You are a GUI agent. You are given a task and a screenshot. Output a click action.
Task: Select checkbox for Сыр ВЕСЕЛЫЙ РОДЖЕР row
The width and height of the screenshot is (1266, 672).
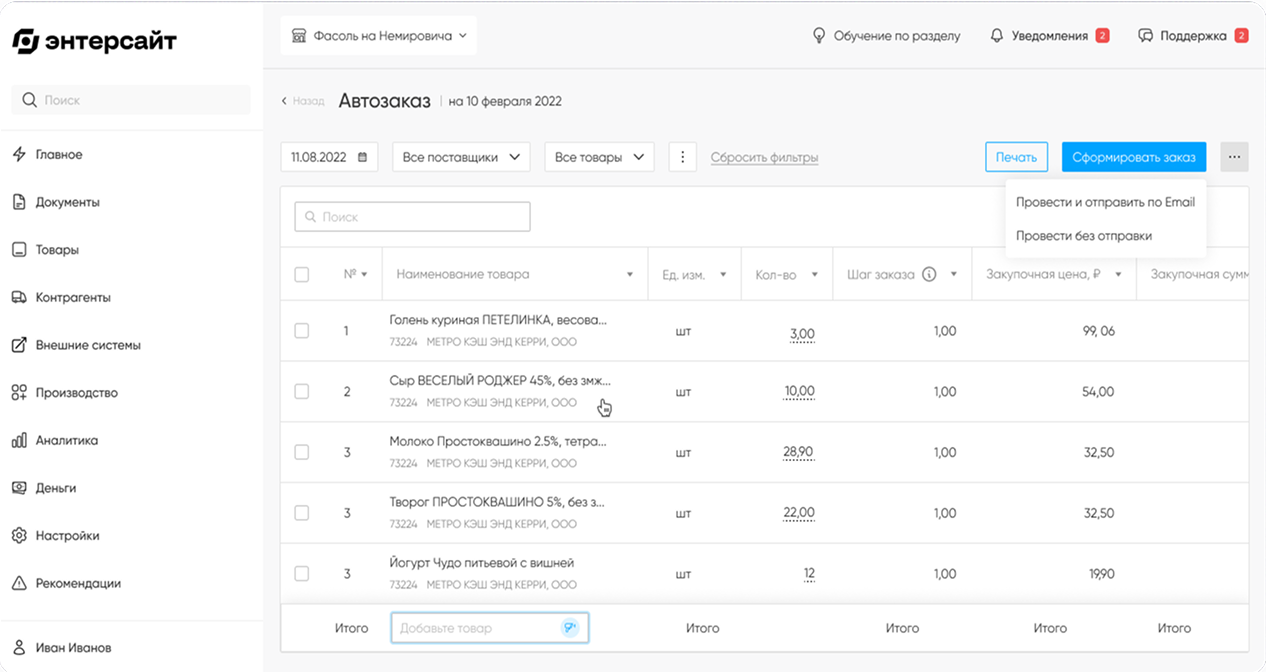click(302, 391)
